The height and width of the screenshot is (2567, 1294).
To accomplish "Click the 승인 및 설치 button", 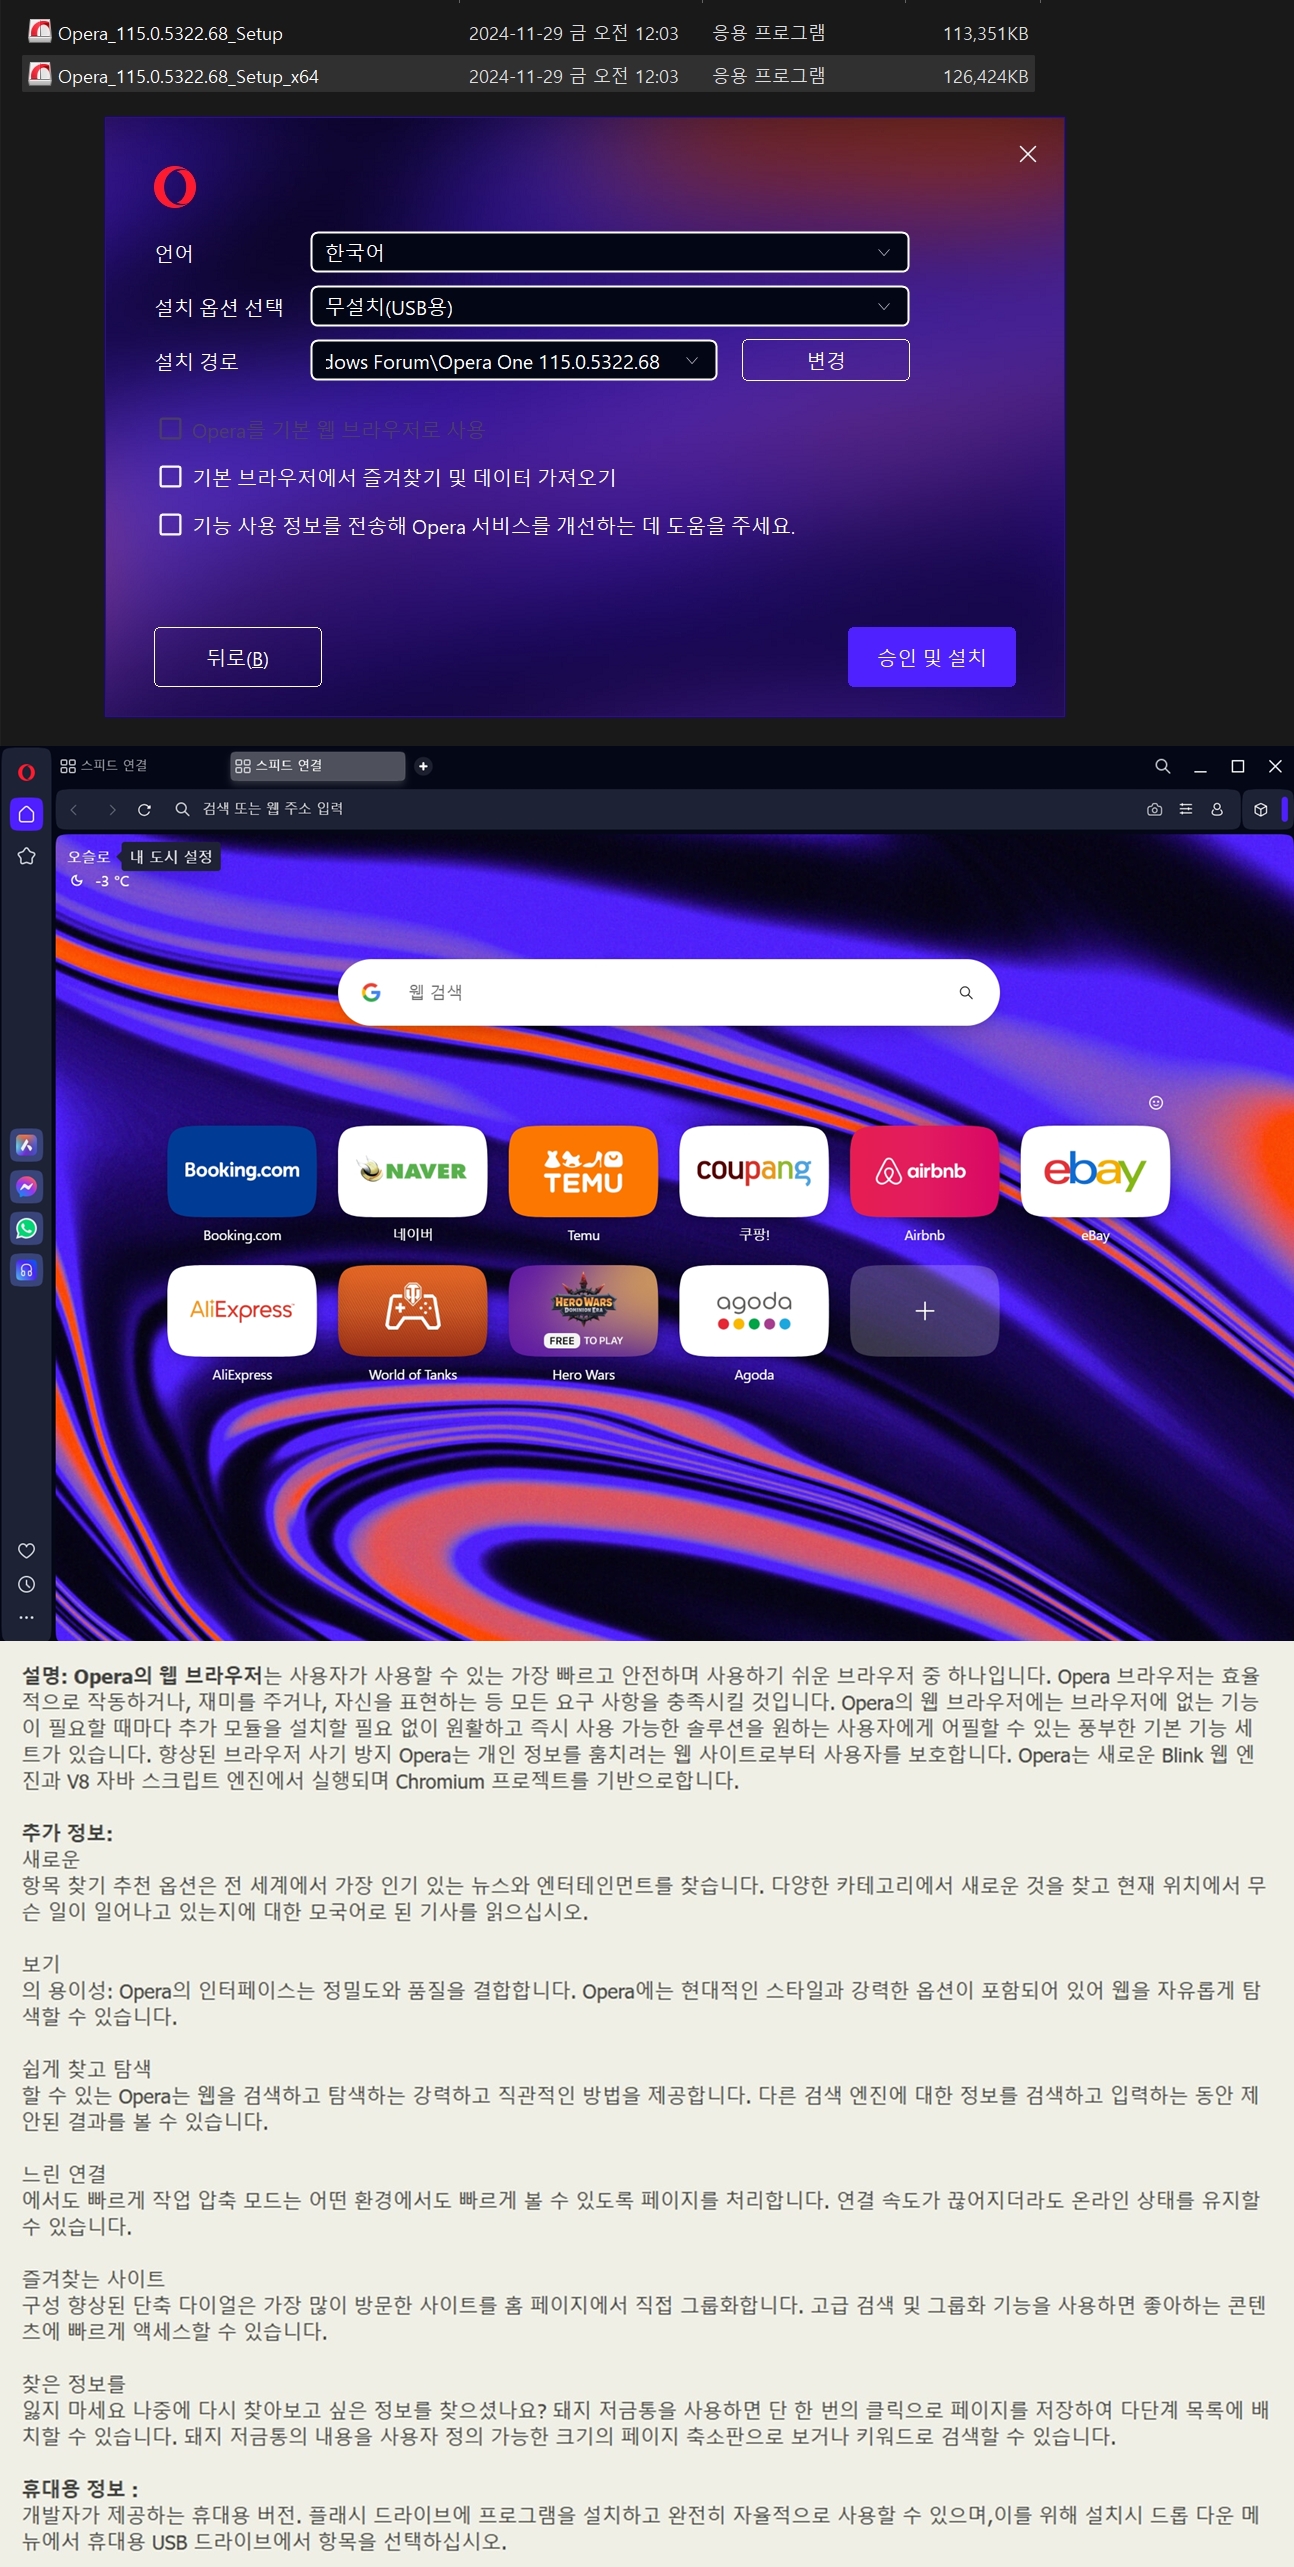I will coord(931,657).
